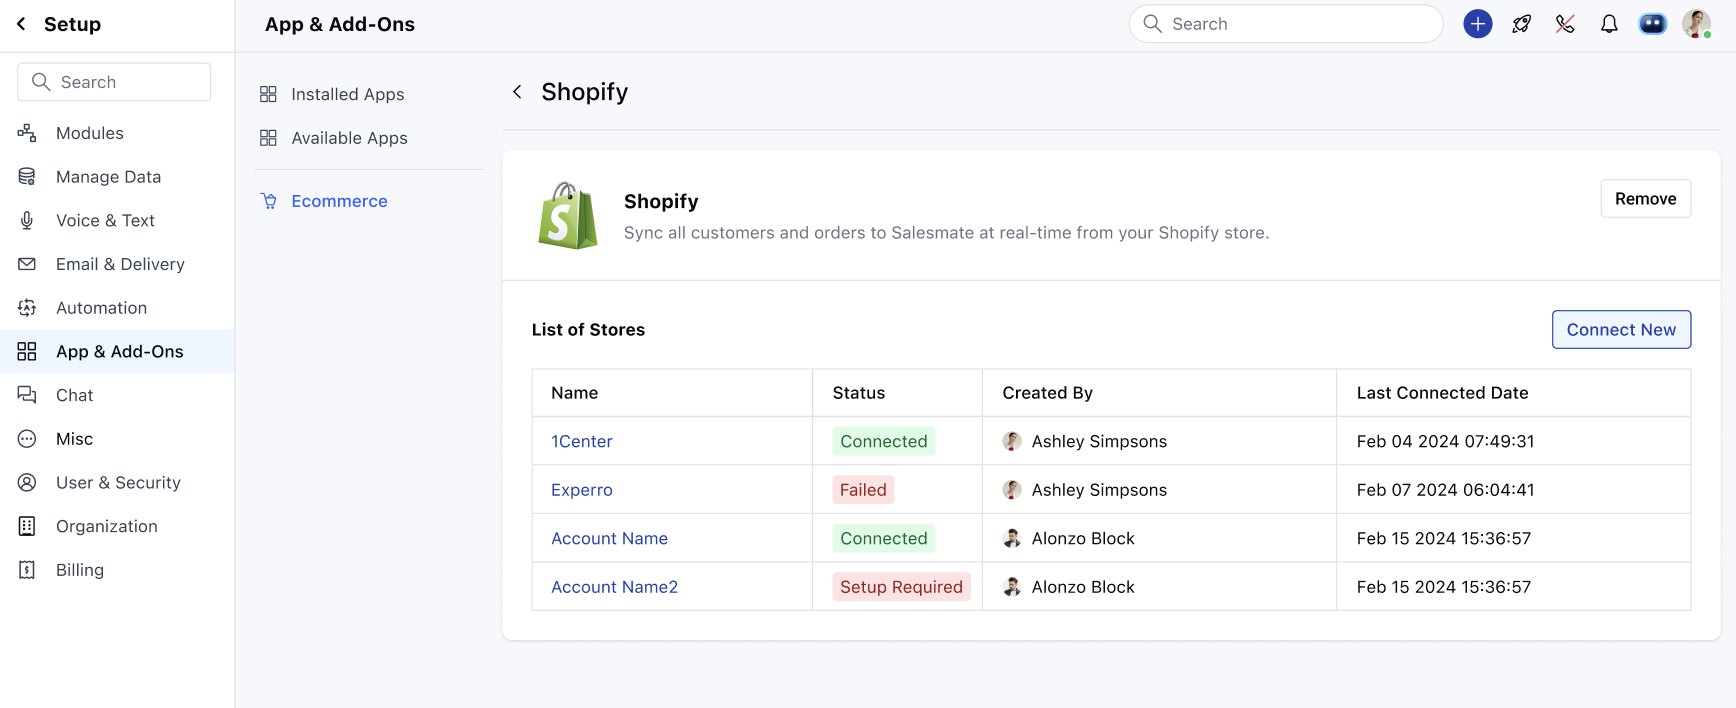Click the Shopify bag logo
Viewport: 1736px width, 708px height.
point(568,215)
